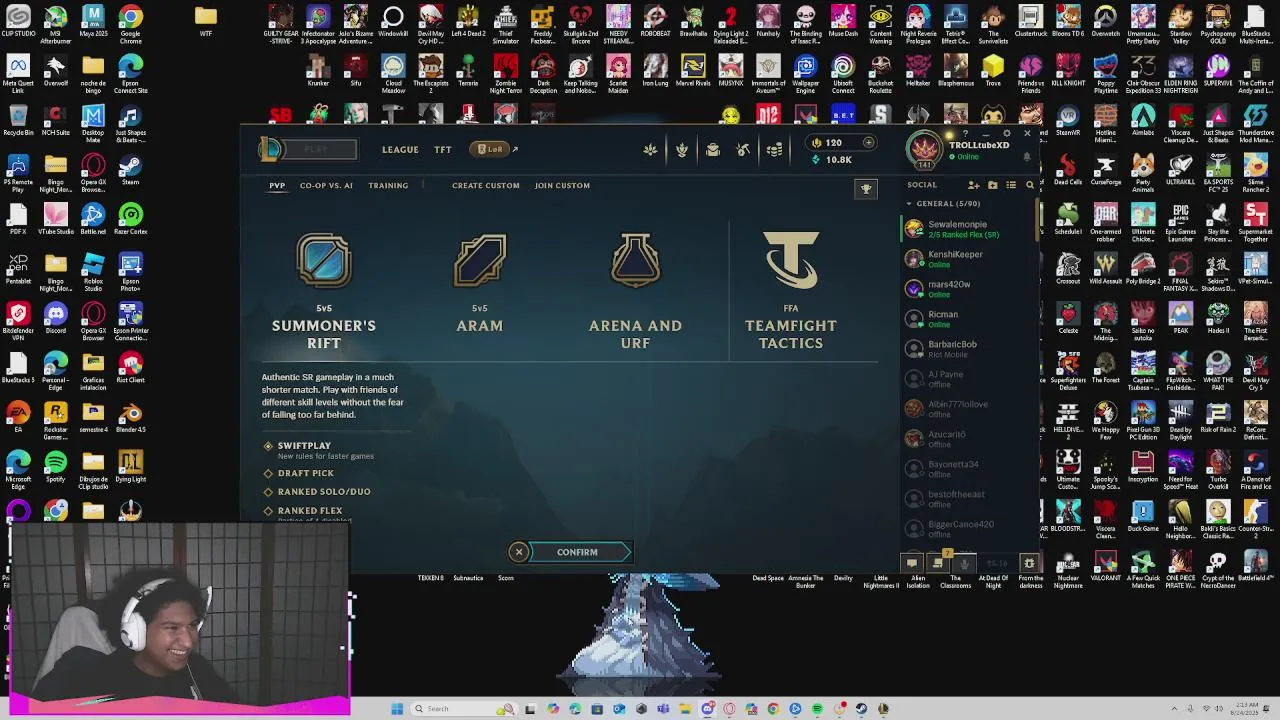The image size is (1280, 720).
Task: Click the add RP plus button
Action: click(868, 142)
